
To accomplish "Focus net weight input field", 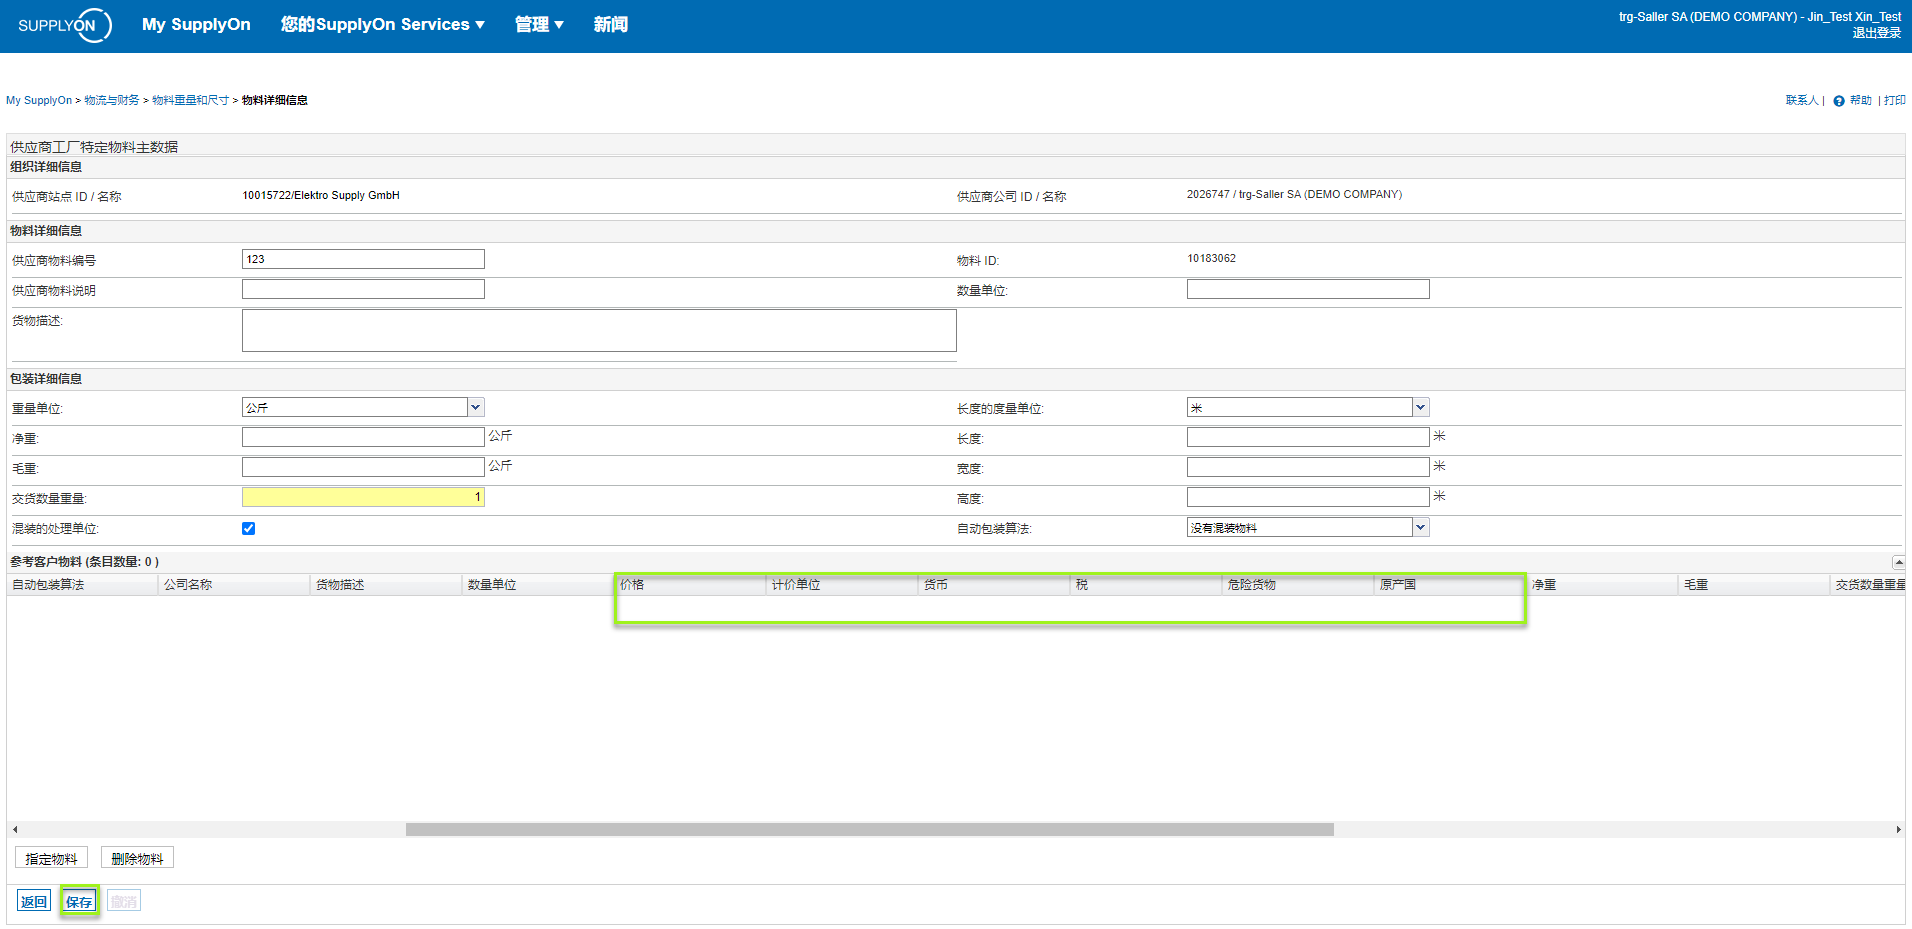I will click(363, 437).
